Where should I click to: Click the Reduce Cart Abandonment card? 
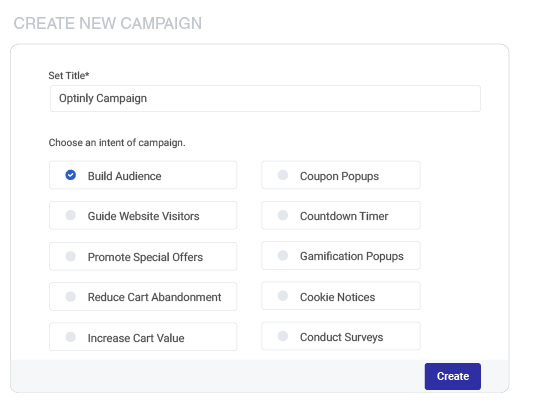click(x=143, y=296)
